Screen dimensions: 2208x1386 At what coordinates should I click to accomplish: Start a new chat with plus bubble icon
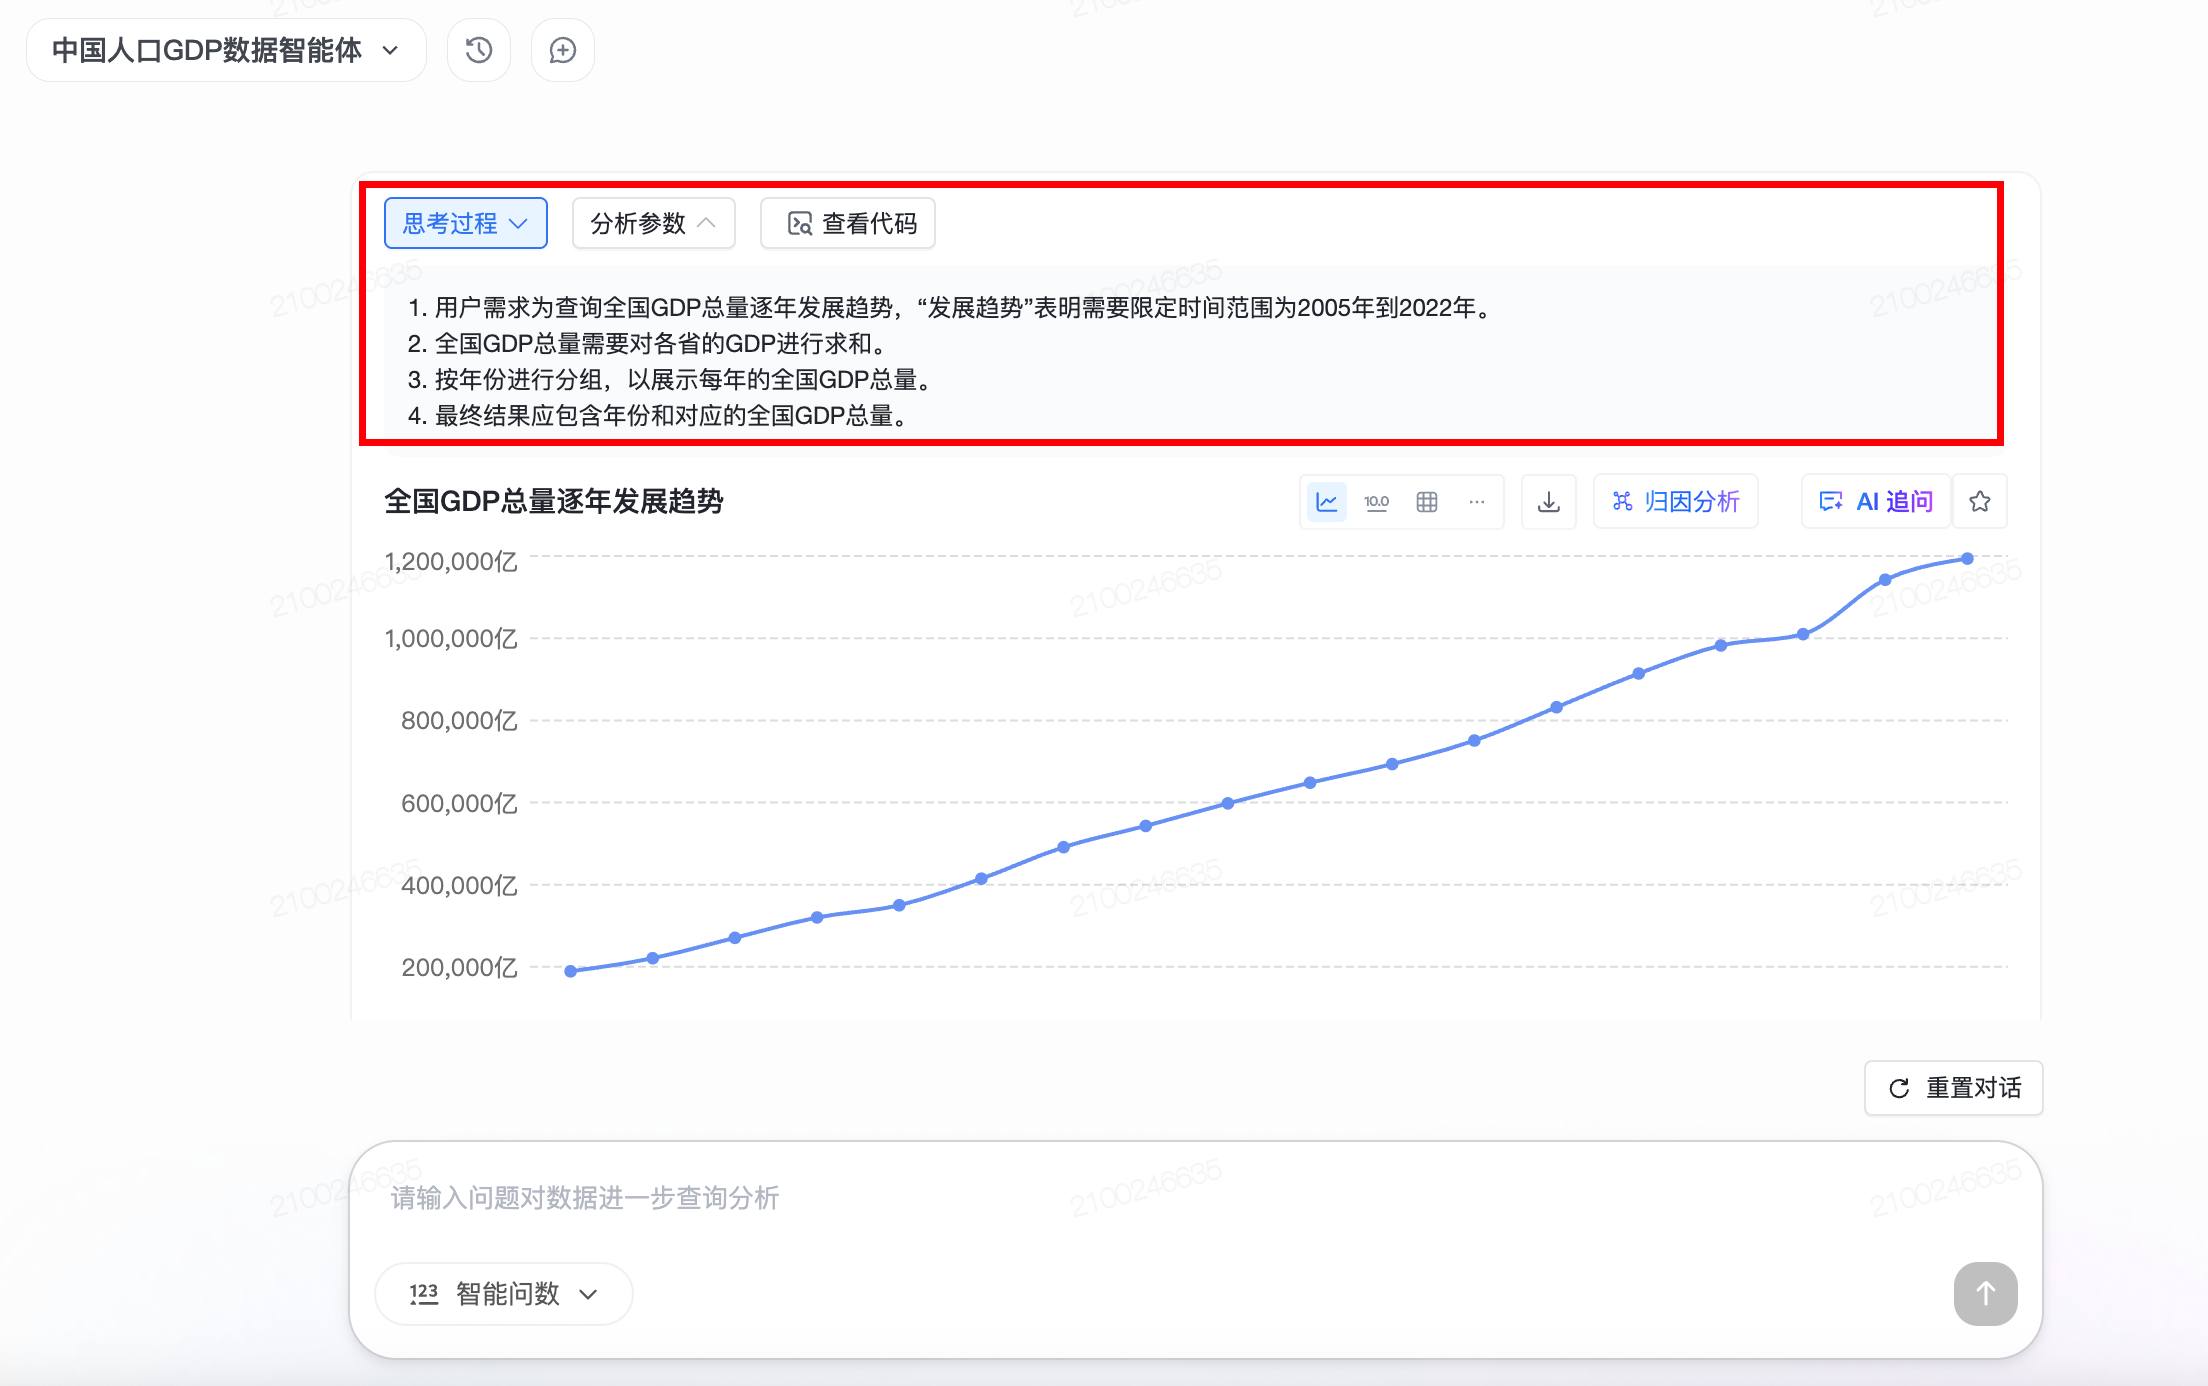[x=563, y=50]
